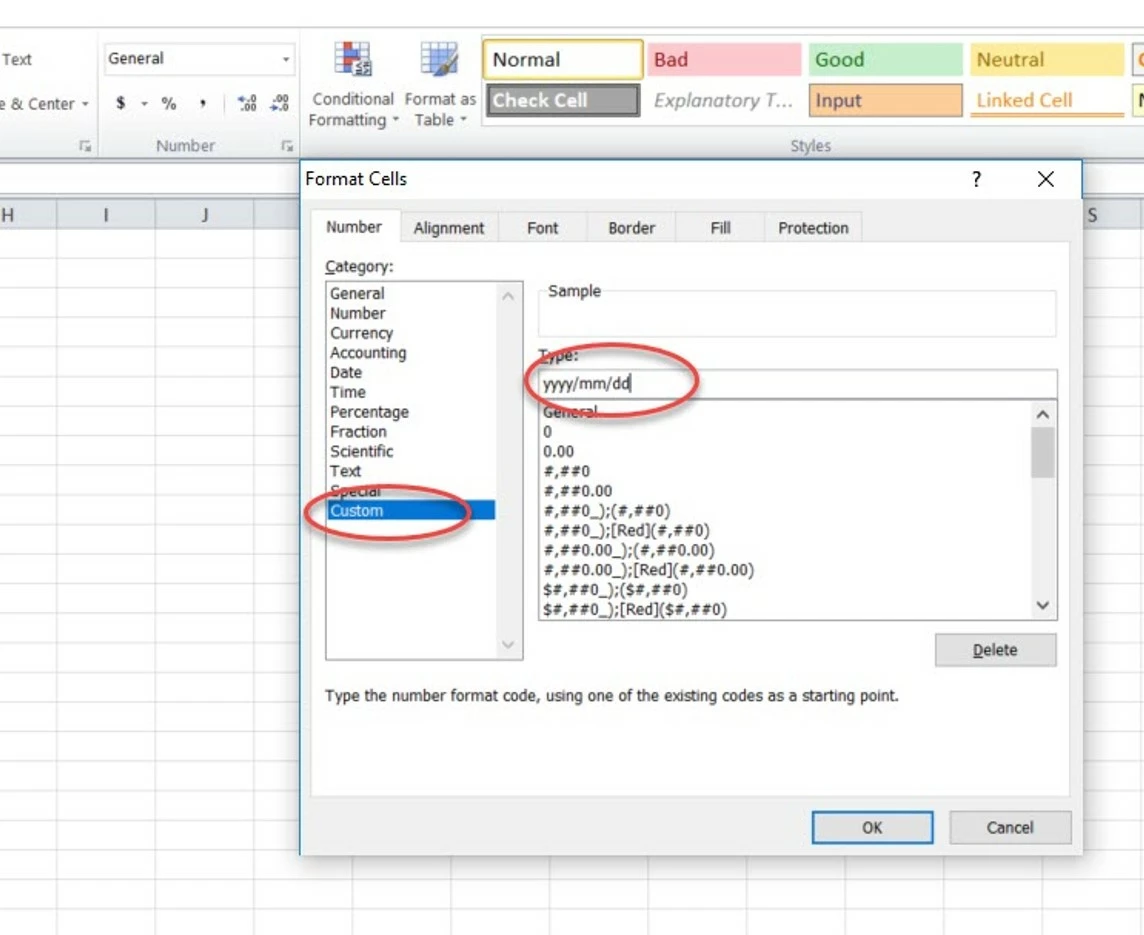1144x935 pixels.
Task: Apply the Accounting Number Format
Action: [x=120, y=103]
